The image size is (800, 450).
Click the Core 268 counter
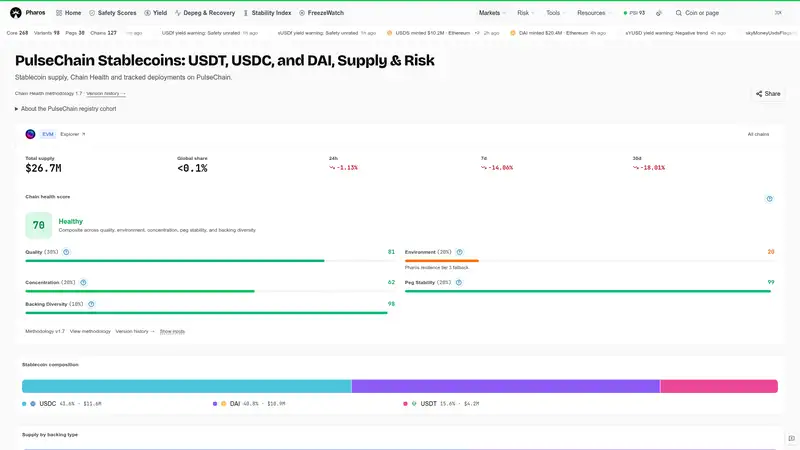[x=17, y=33]
